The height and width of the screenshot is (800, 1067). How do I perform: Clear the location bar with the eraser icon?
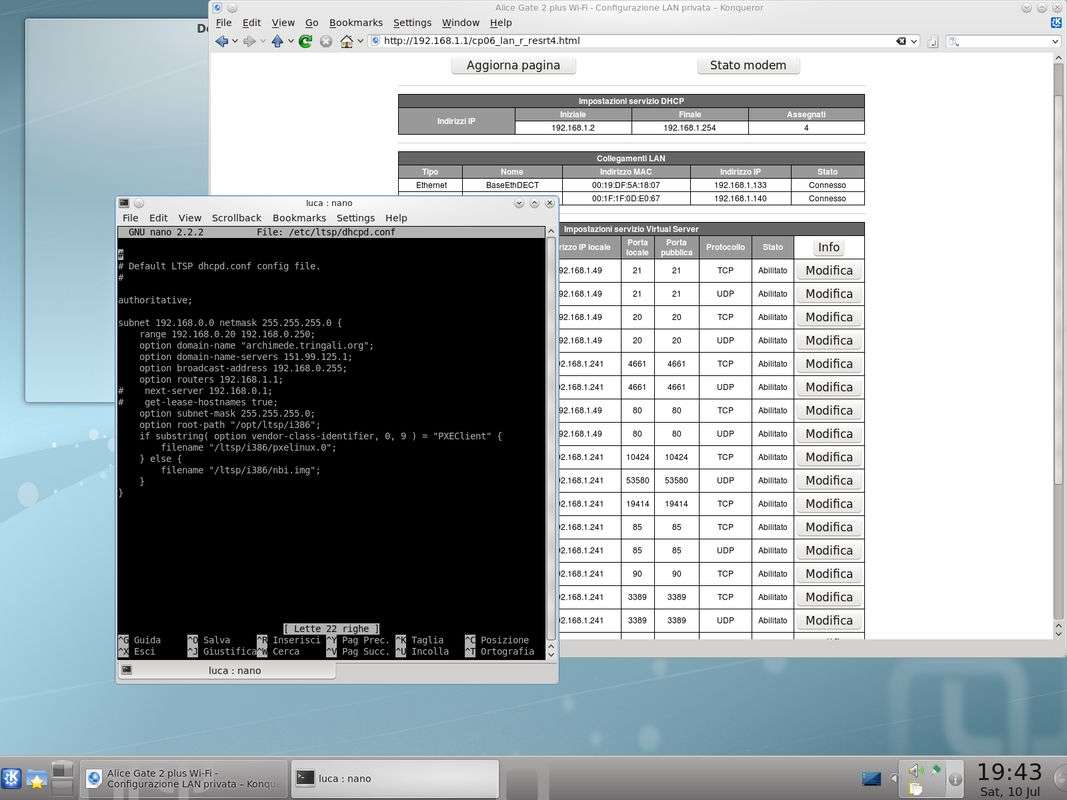[x=902, y=41]
